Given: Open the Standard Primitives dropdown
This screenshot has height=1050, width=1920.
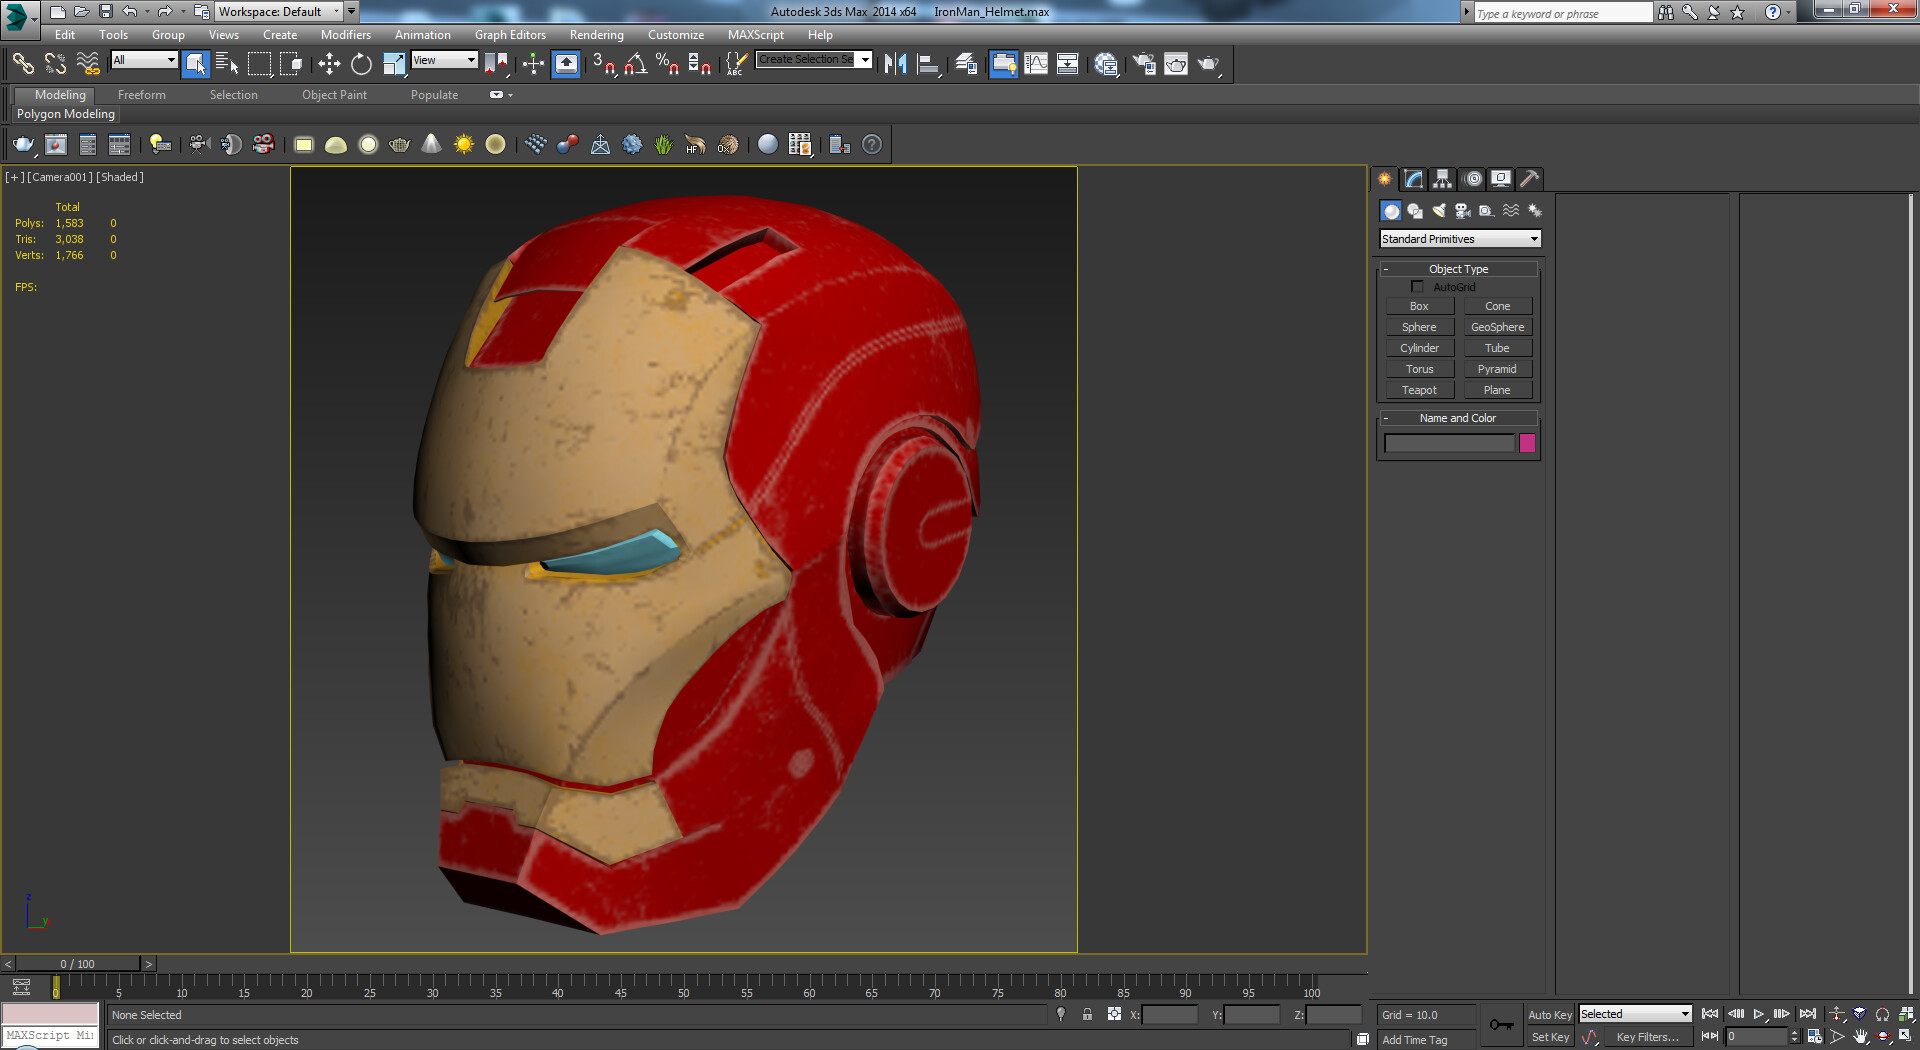Looking at the screenshot, I should click(x=1460, y=239).
